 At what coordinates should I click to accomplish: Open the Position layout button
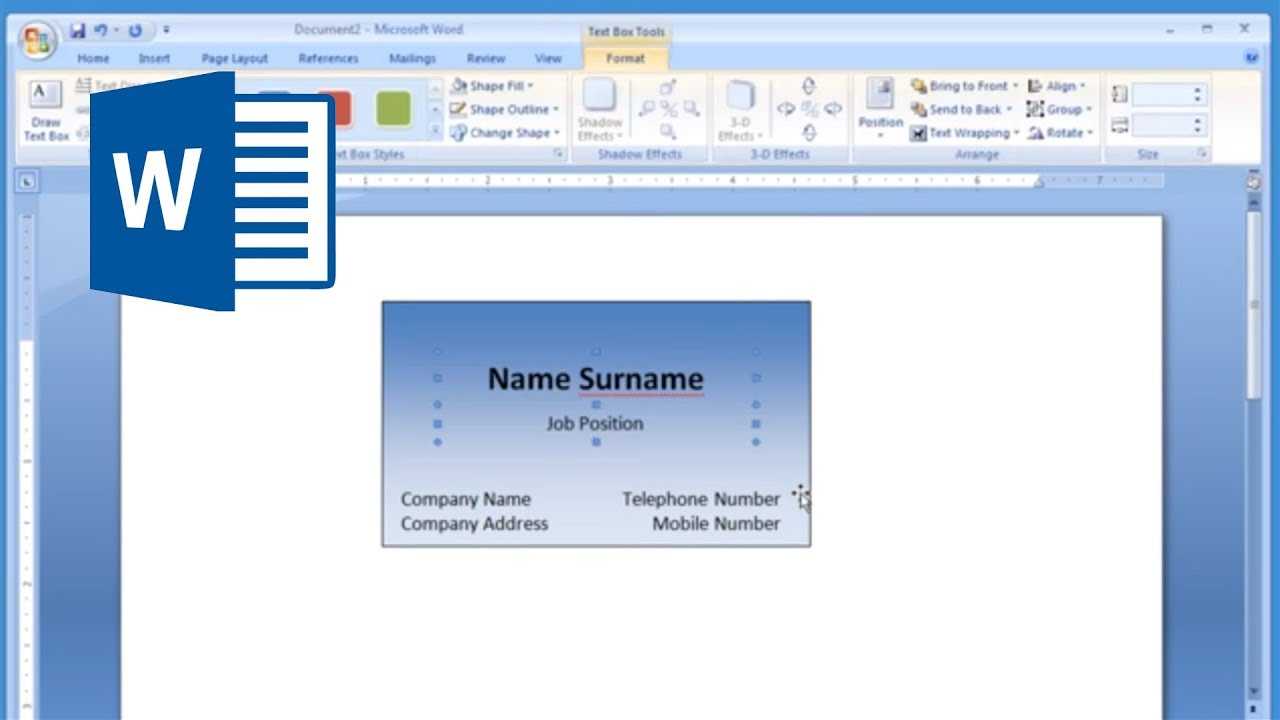pyautogui.click(x=880, y=110)
